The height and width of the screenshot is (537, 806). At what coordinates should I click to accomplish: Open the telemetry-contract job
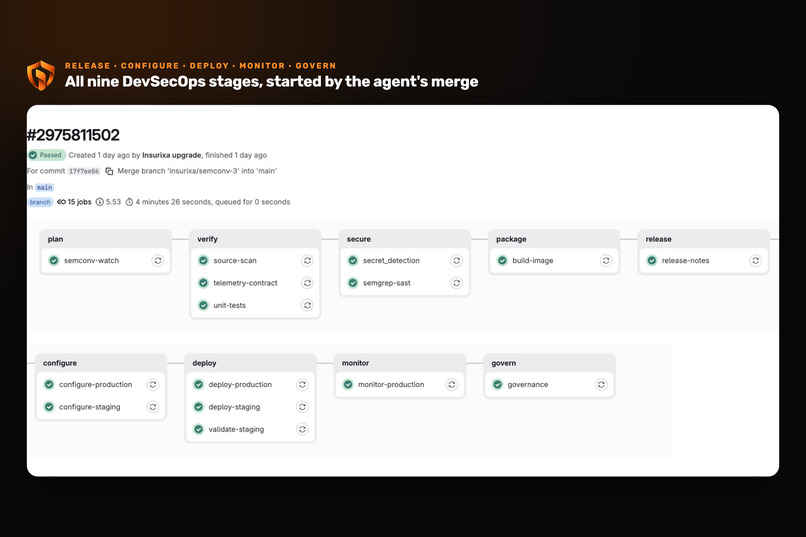pyautogui.click(x=246, y=283)
